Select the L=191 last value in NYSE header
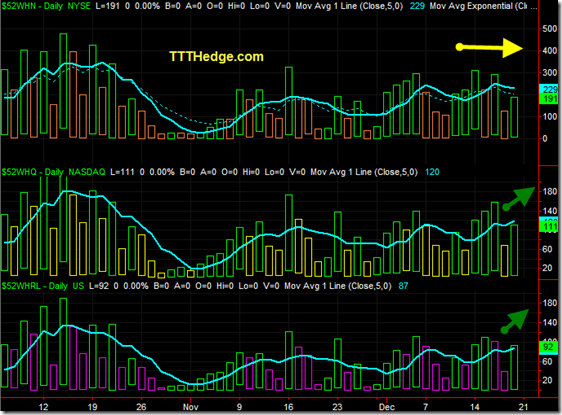This screenshot has height=415, width=562. click(x=108, y=6)
